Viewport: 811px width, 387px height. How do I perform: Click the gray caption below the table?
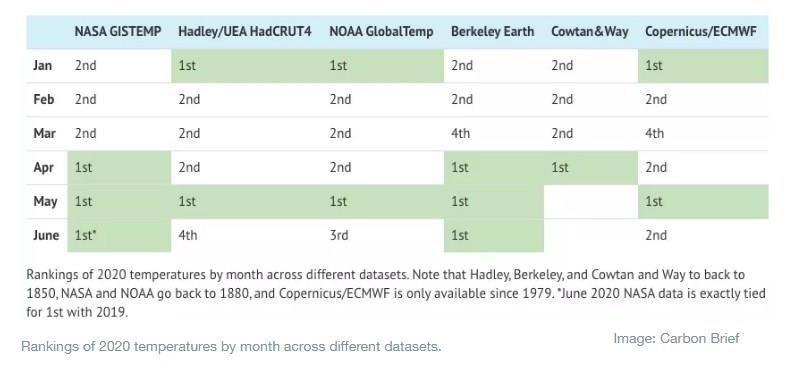point(231,346)
